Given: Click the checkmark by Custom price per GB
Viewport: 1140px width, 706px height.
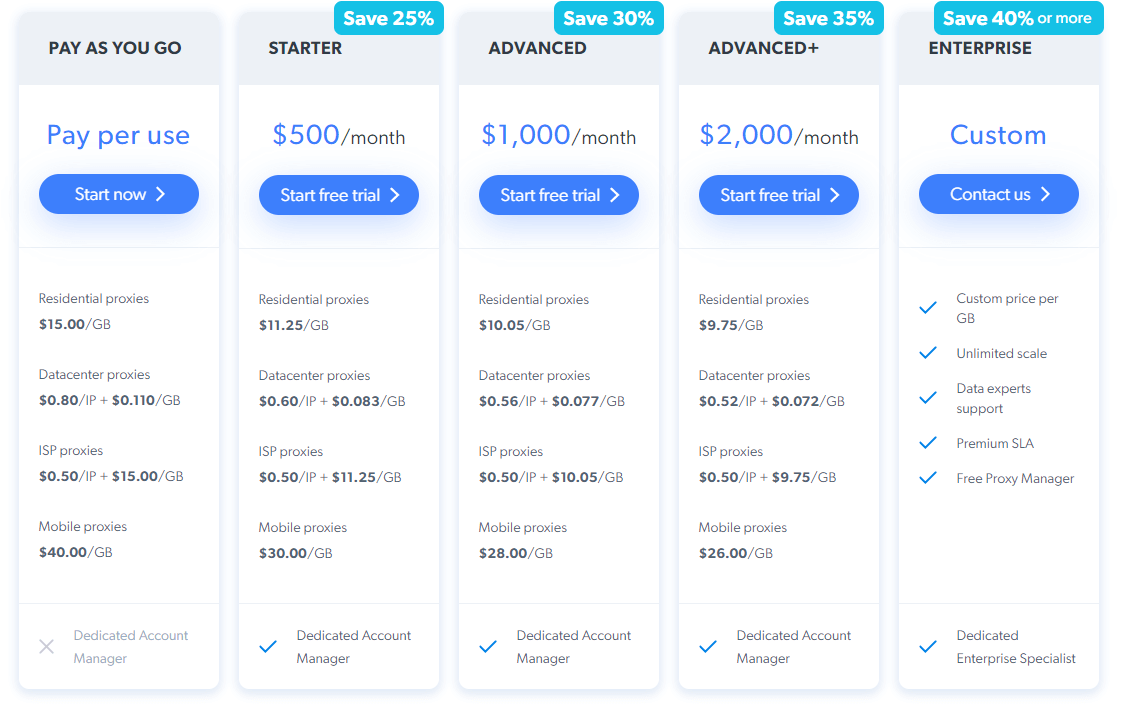Looking at the screenshot, I should 928,307.
